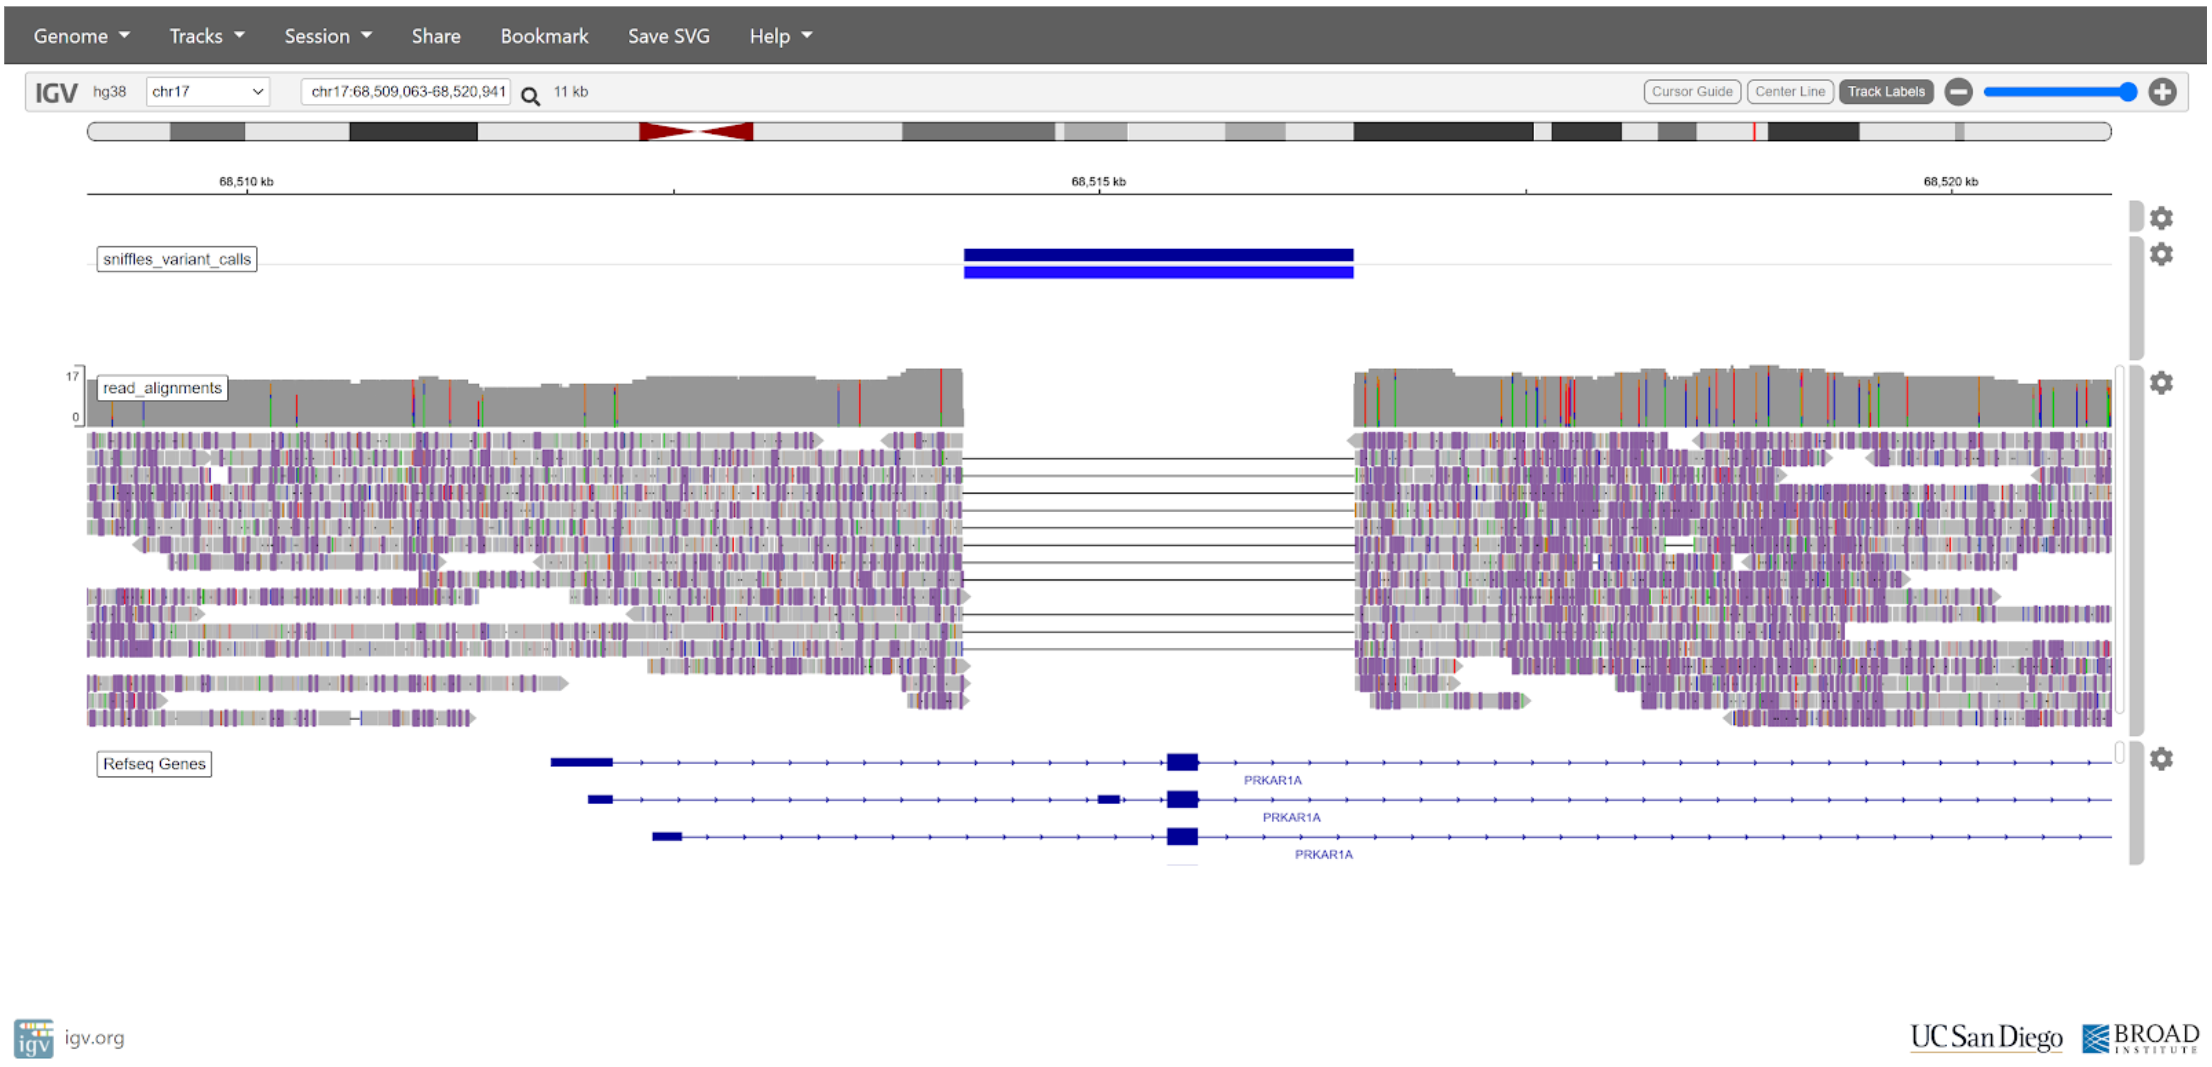Image resolution: width=2212 pixels, height=1067 pixels.
Task: Open the Session menu
Action: (x=327, y=36)
